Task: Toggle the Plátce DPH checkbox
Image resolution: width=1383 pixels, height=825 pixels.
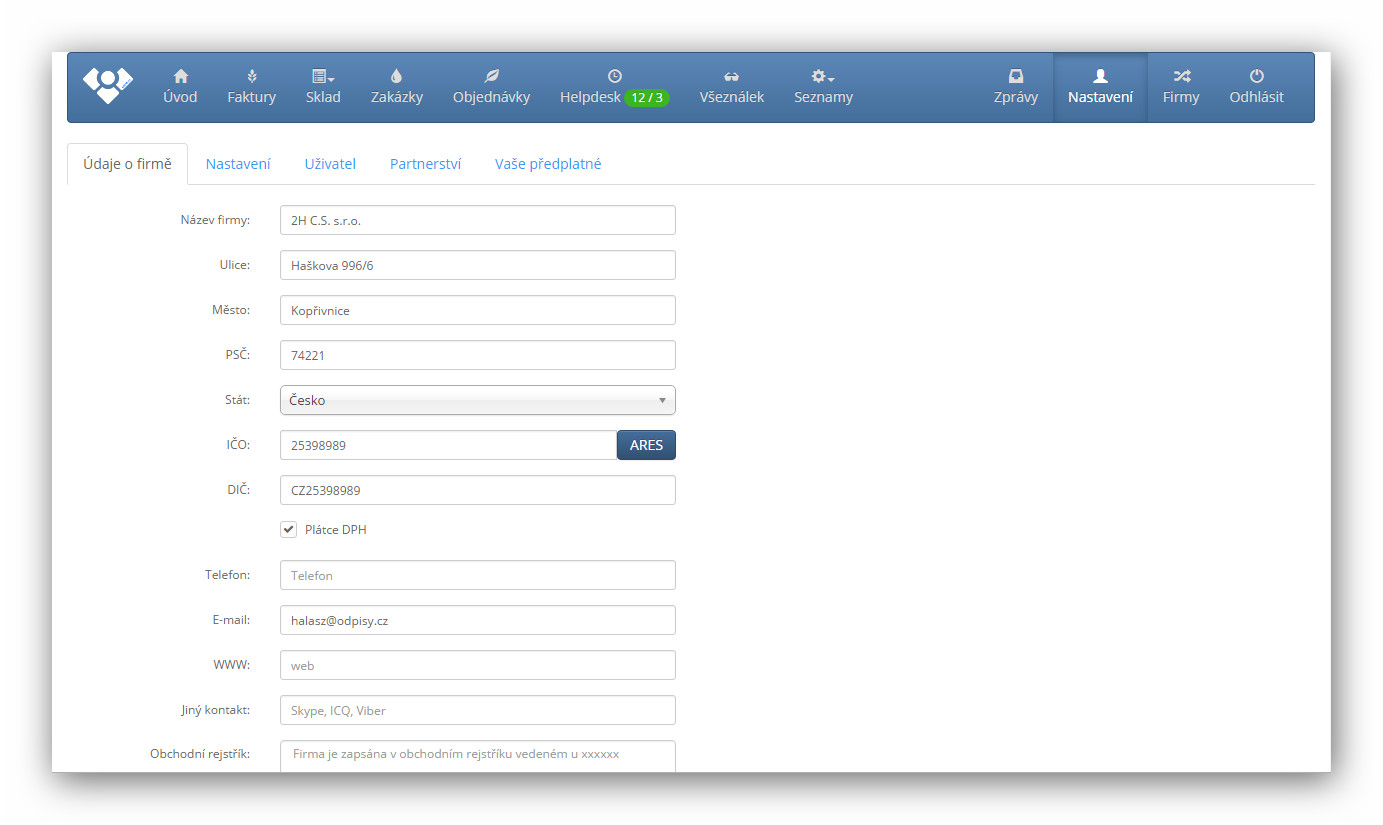Action: (289, 529)
